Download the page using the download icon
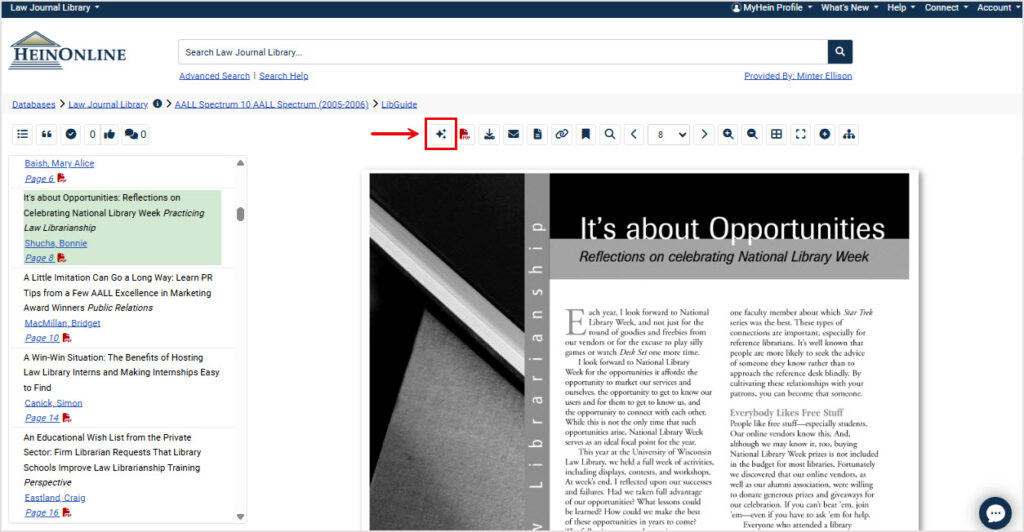 (x=489, y=134)
